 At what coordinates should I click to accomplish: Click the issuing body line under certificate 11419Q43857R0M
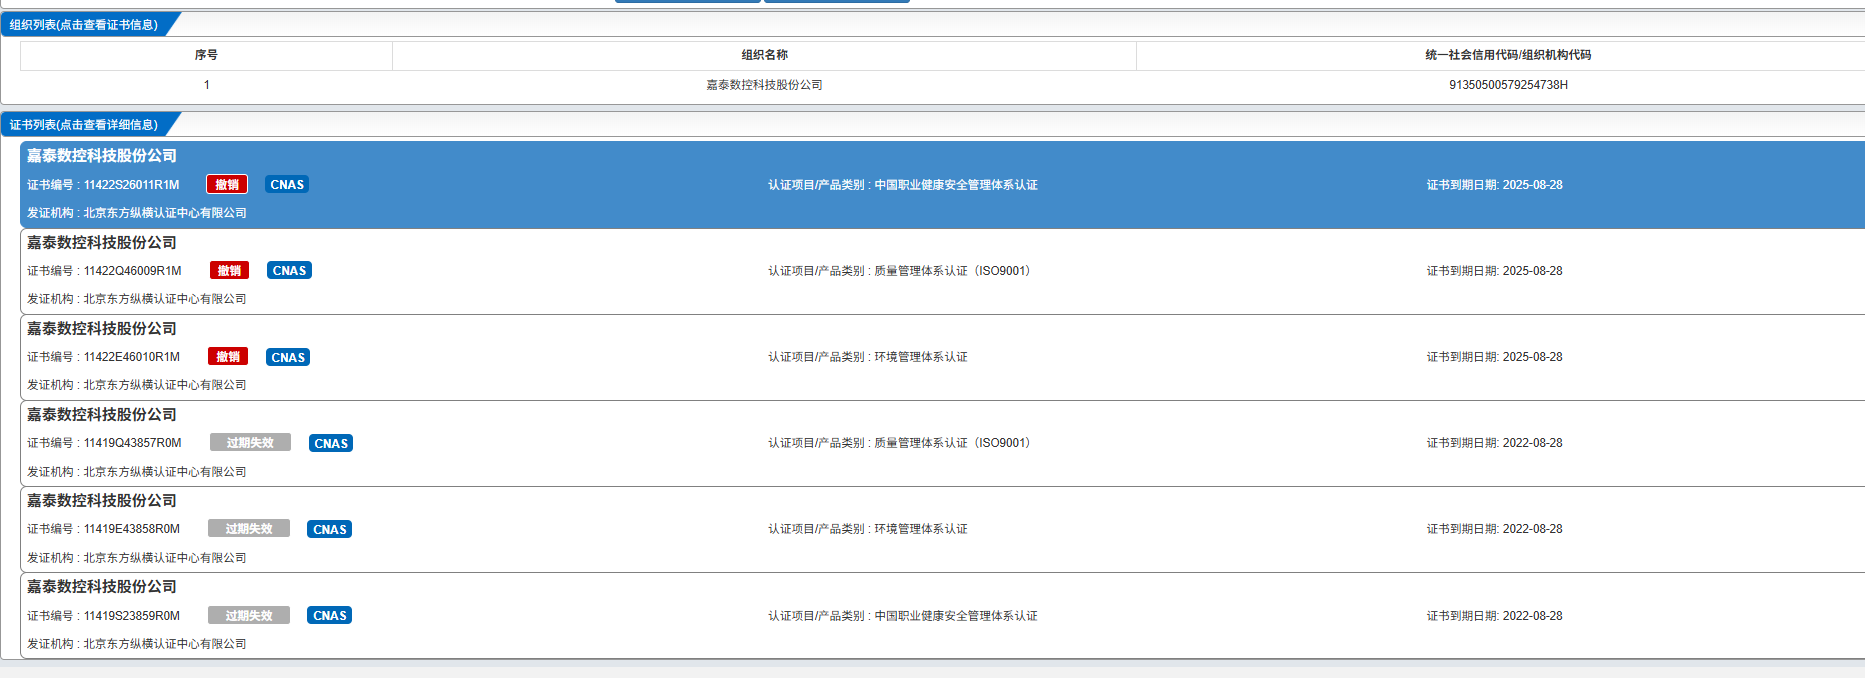pos(137,472)
